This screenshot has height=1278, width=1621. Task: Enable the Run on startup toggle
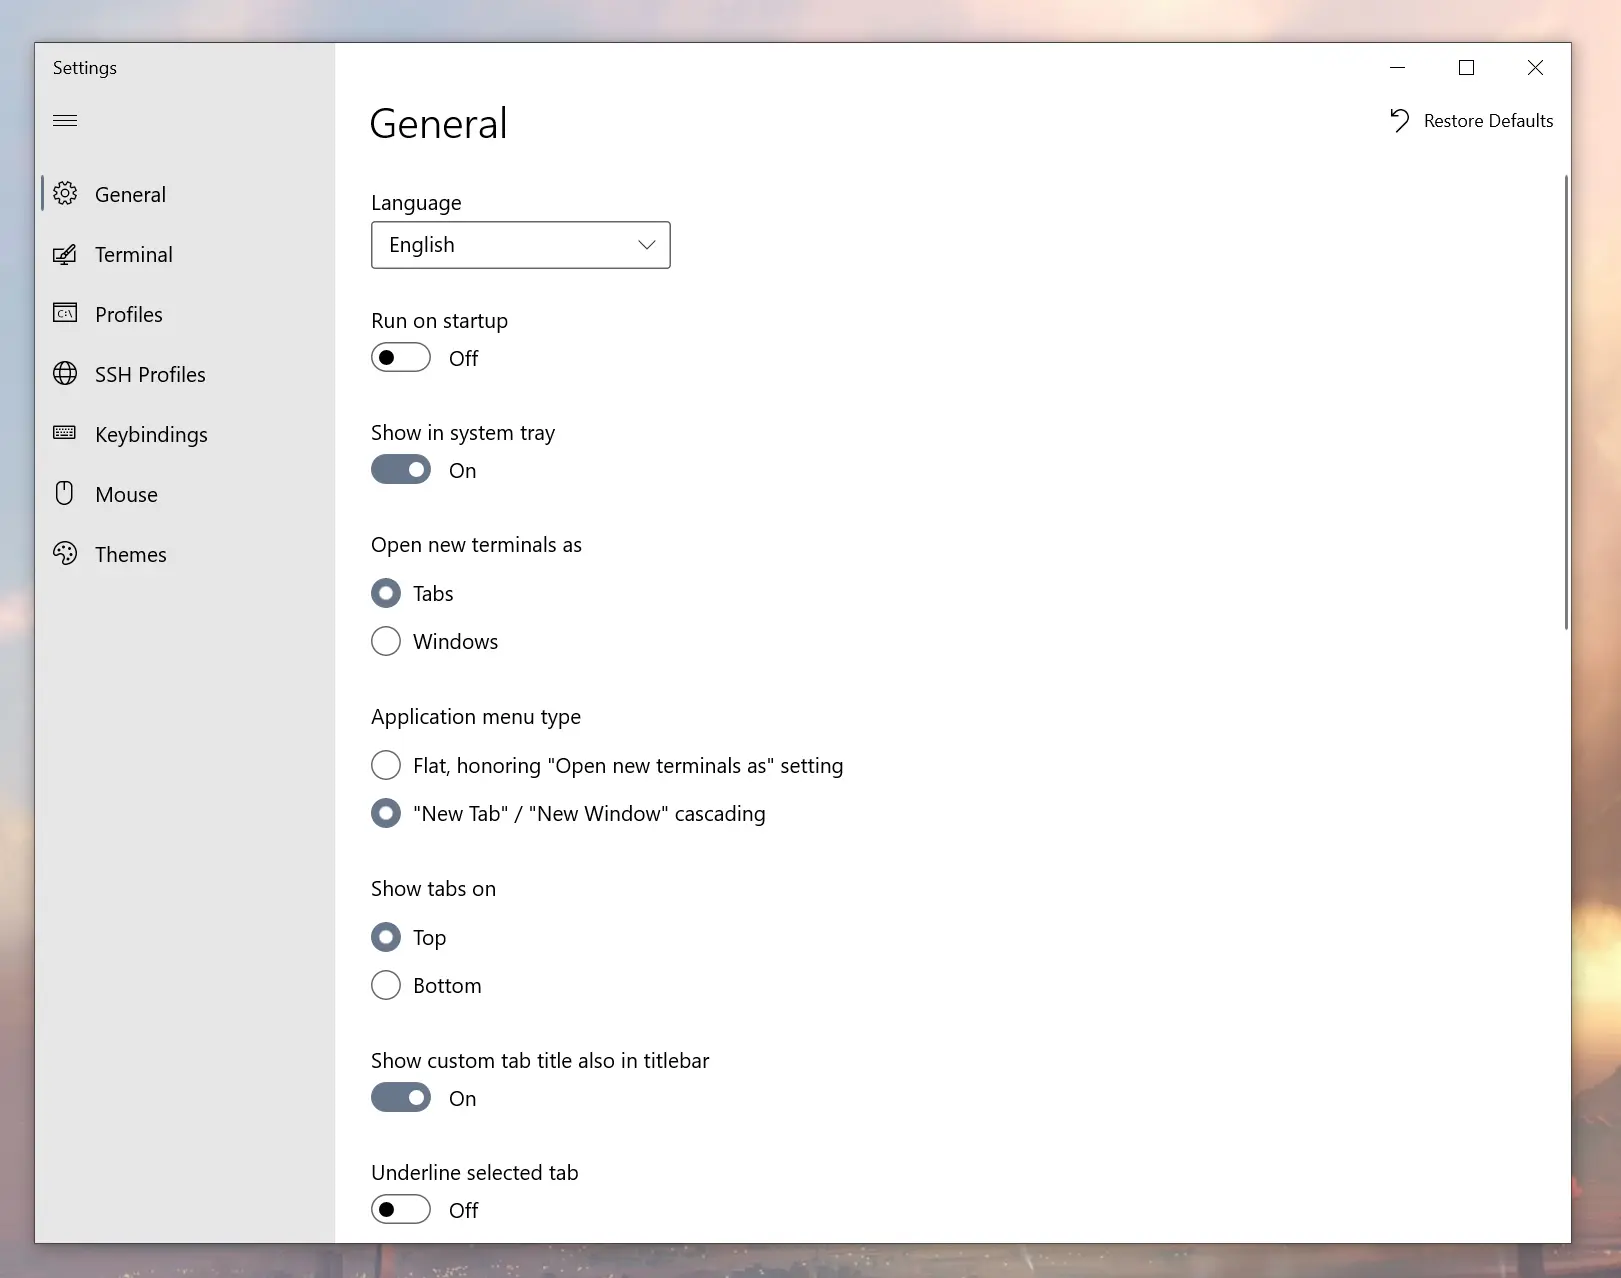[401, 357]
